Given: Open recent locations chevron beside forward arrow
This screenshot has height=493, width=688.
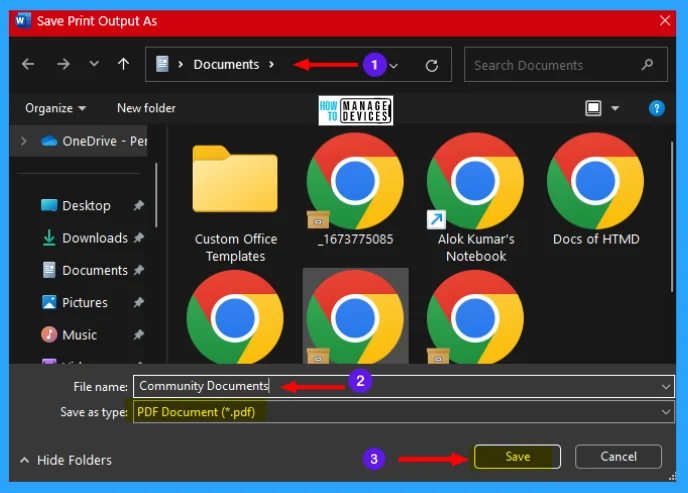Looking at the screenshot, I should coord(94,64).
